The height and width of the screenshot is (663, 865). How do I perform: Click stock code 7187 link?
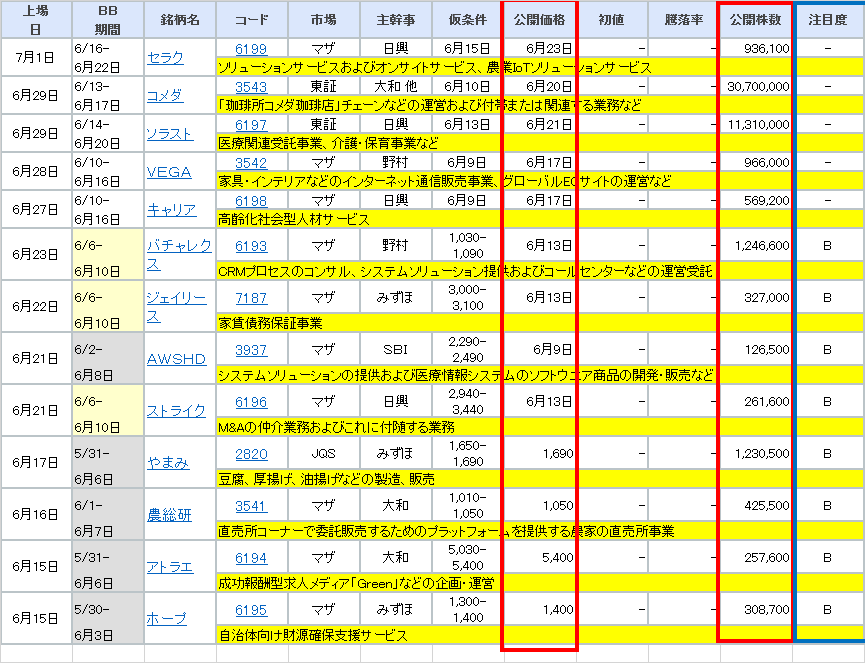click(x=251, y=297)
